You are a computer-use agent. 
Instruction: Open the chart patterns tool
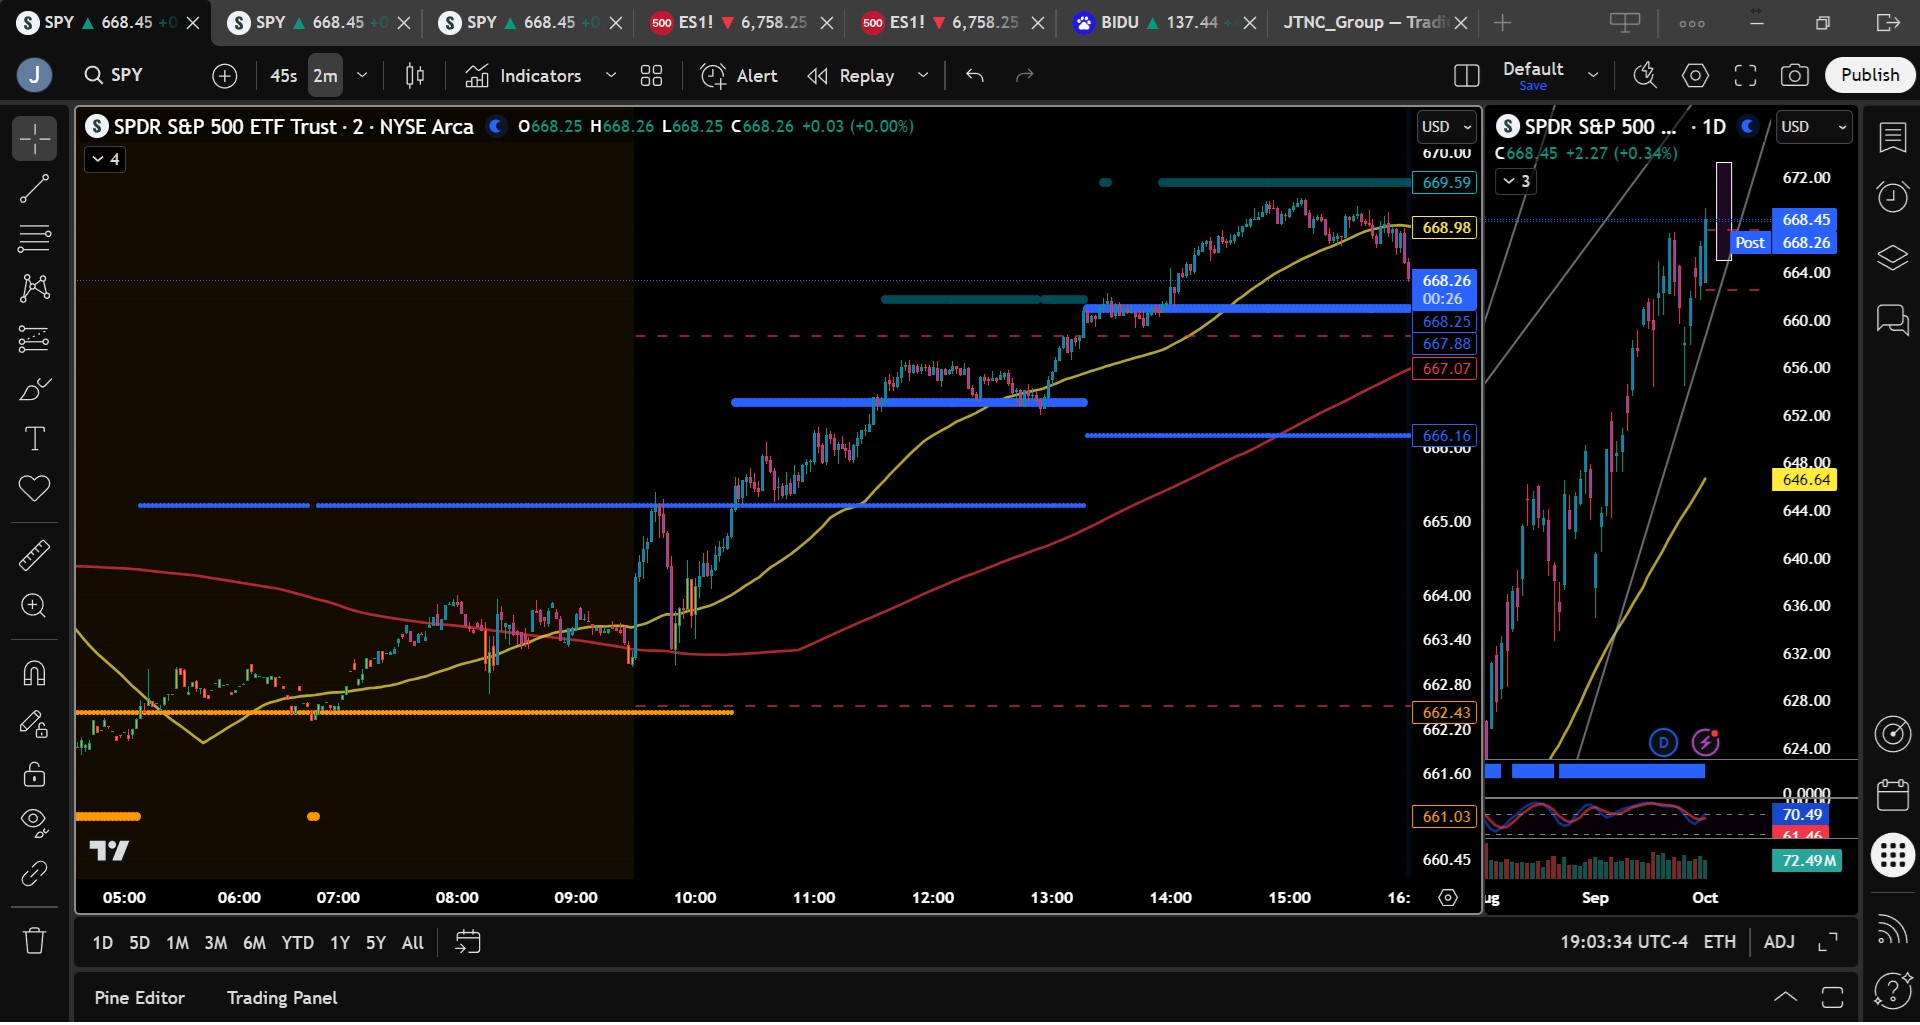[34, 289]
